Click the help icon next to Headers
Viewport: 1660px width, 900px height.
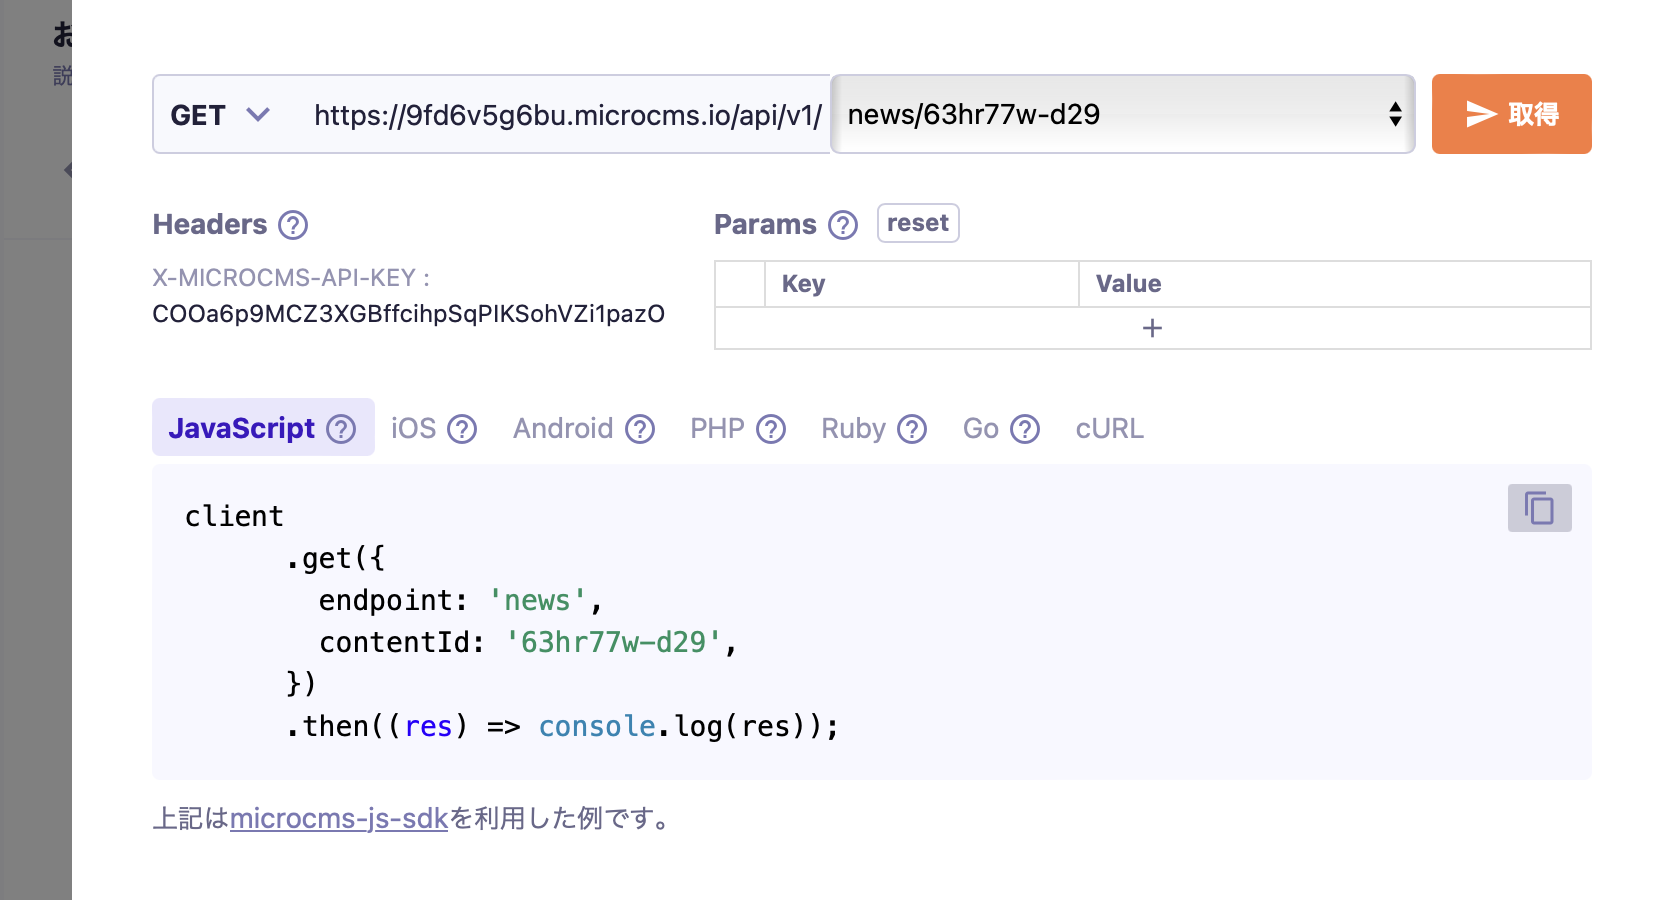tap(293, 225)
